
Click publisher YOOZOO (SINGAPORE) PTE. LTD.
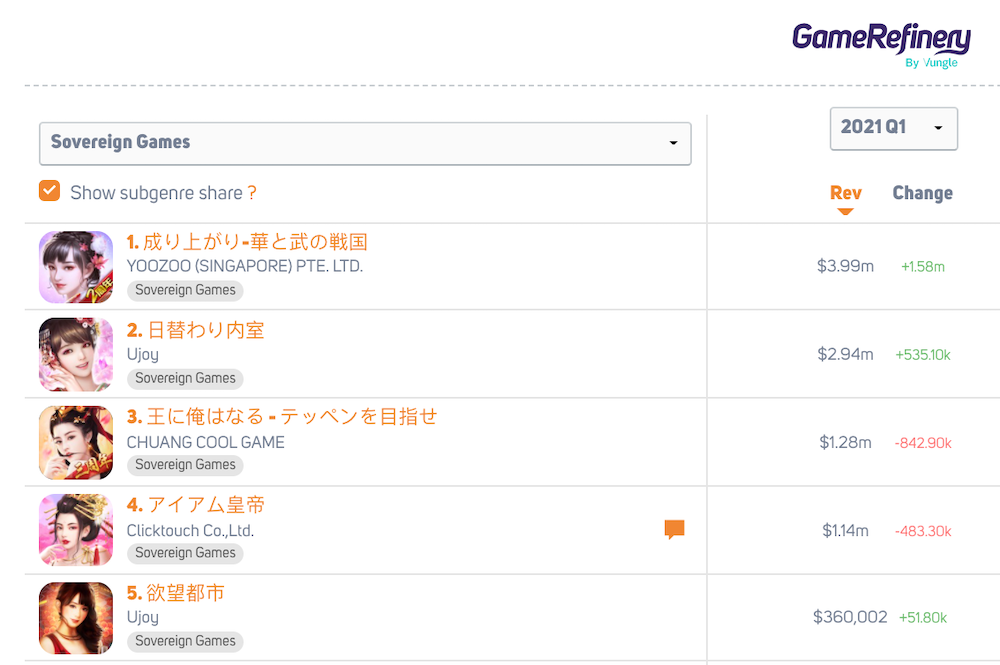click(245, 266)
